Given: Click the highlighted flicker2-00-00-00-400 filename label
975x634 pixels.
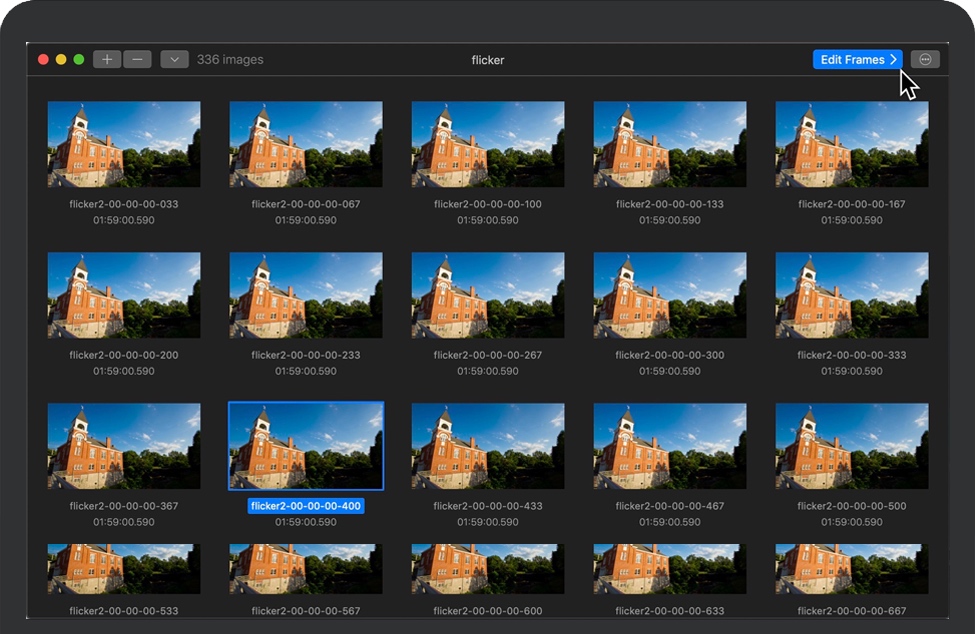Looking at the screenshot, I should [306, 506].
